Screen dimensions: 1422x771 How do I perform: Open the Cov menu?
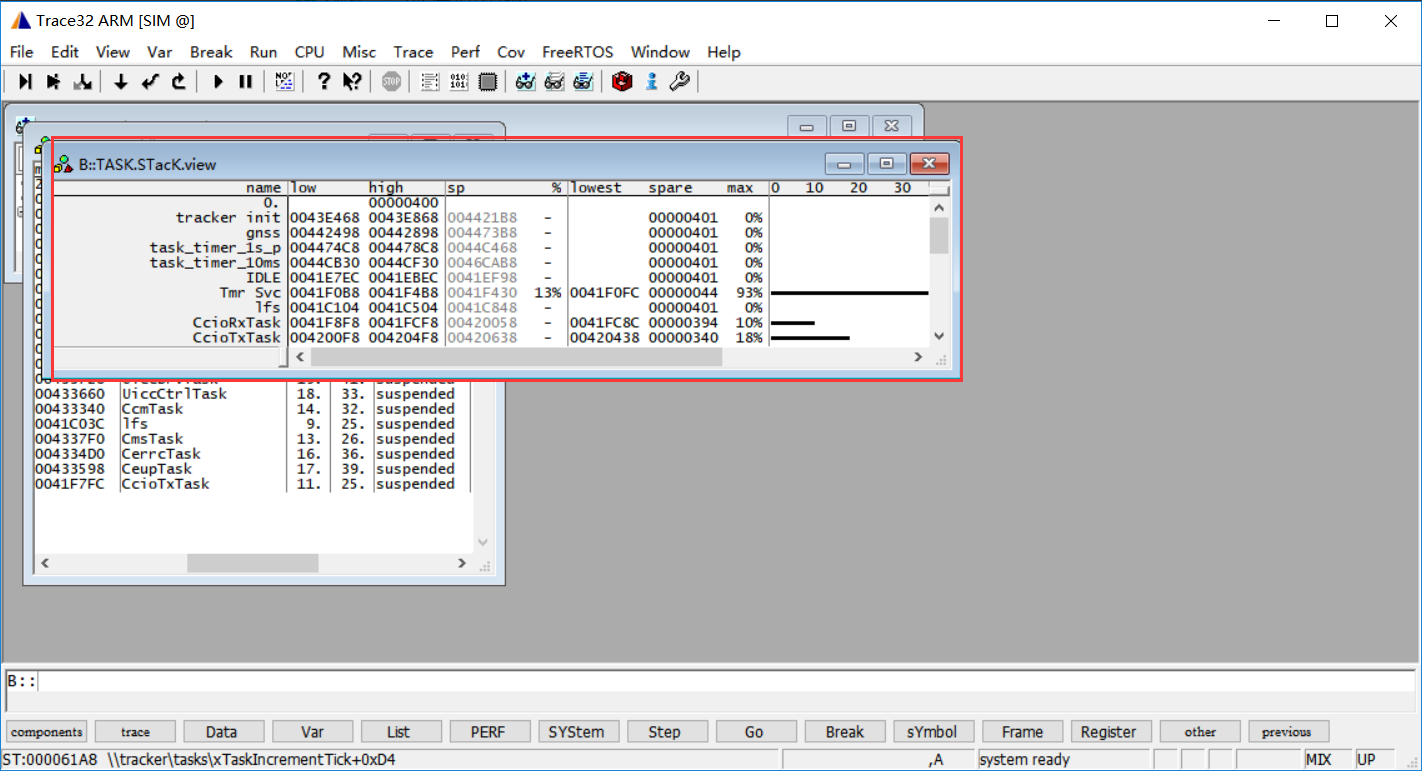point(511,52)
